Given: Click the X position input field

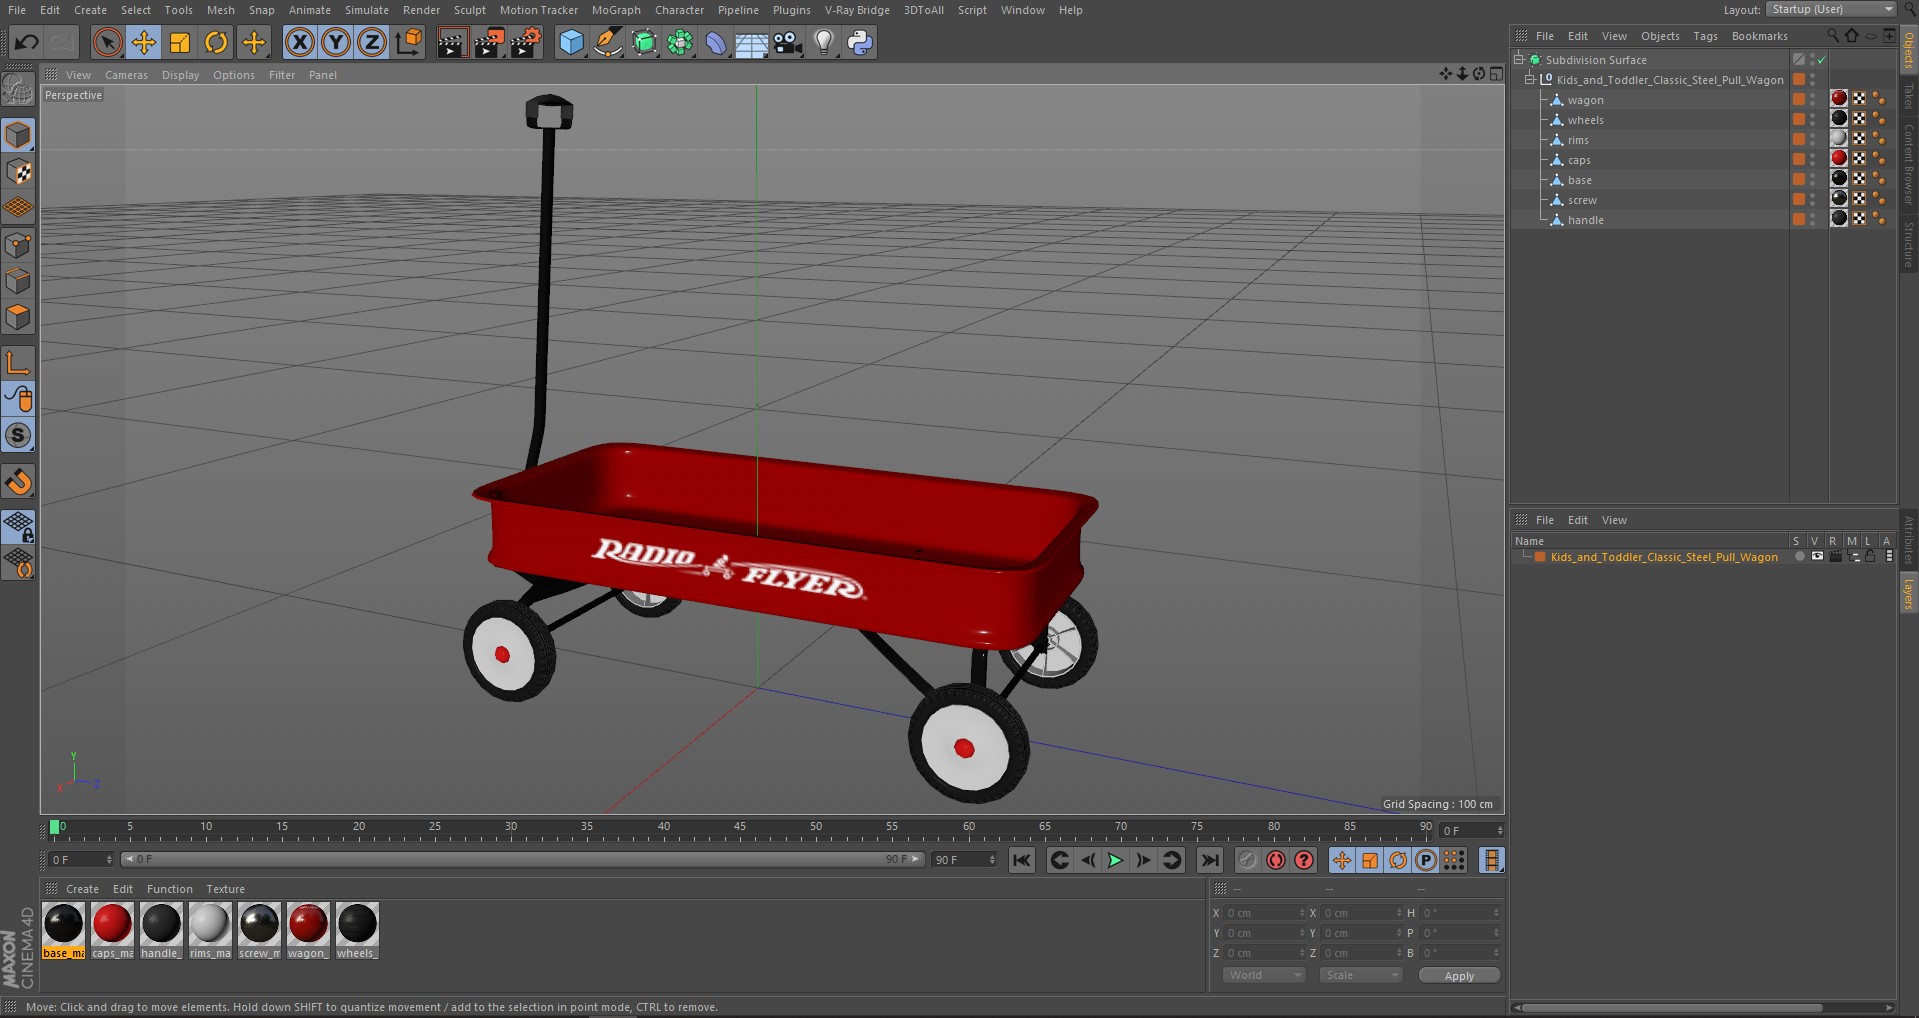Looking at the screenshot, I should [1265, 913].
